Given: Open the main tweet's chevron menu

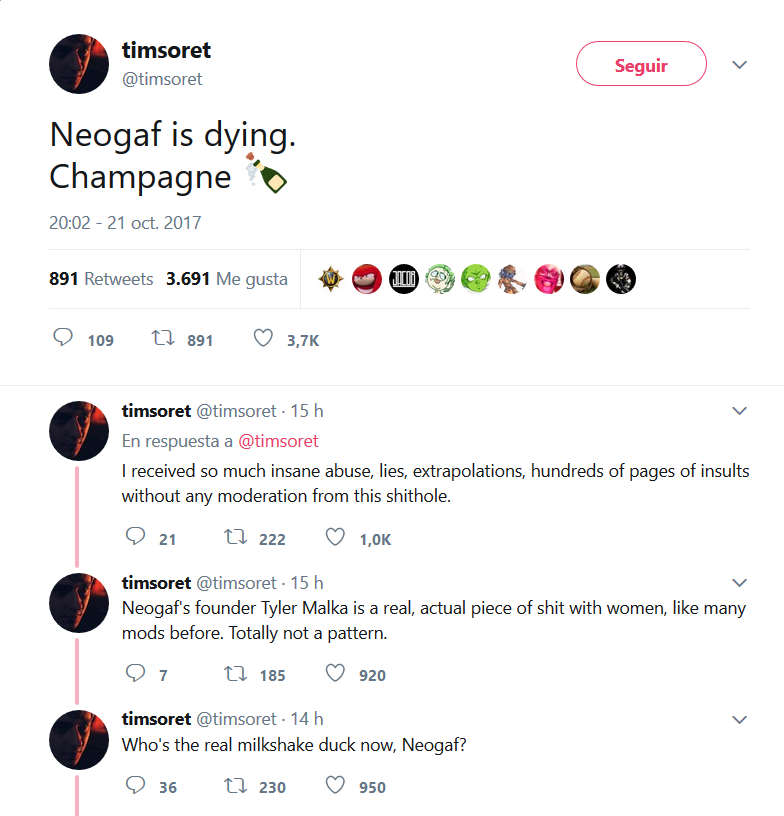Looking at the screenshot, I should click(x=740, y=65).
